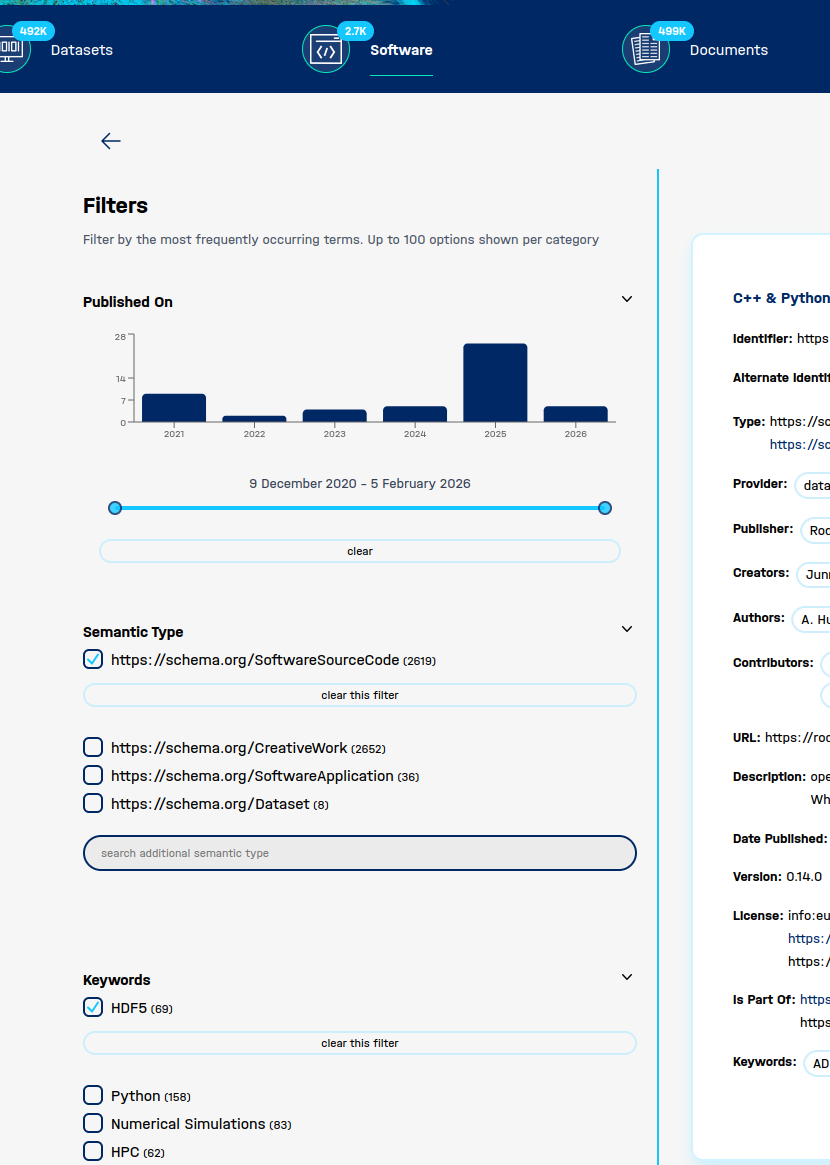Collapse the Keywords section

(627, 976)
